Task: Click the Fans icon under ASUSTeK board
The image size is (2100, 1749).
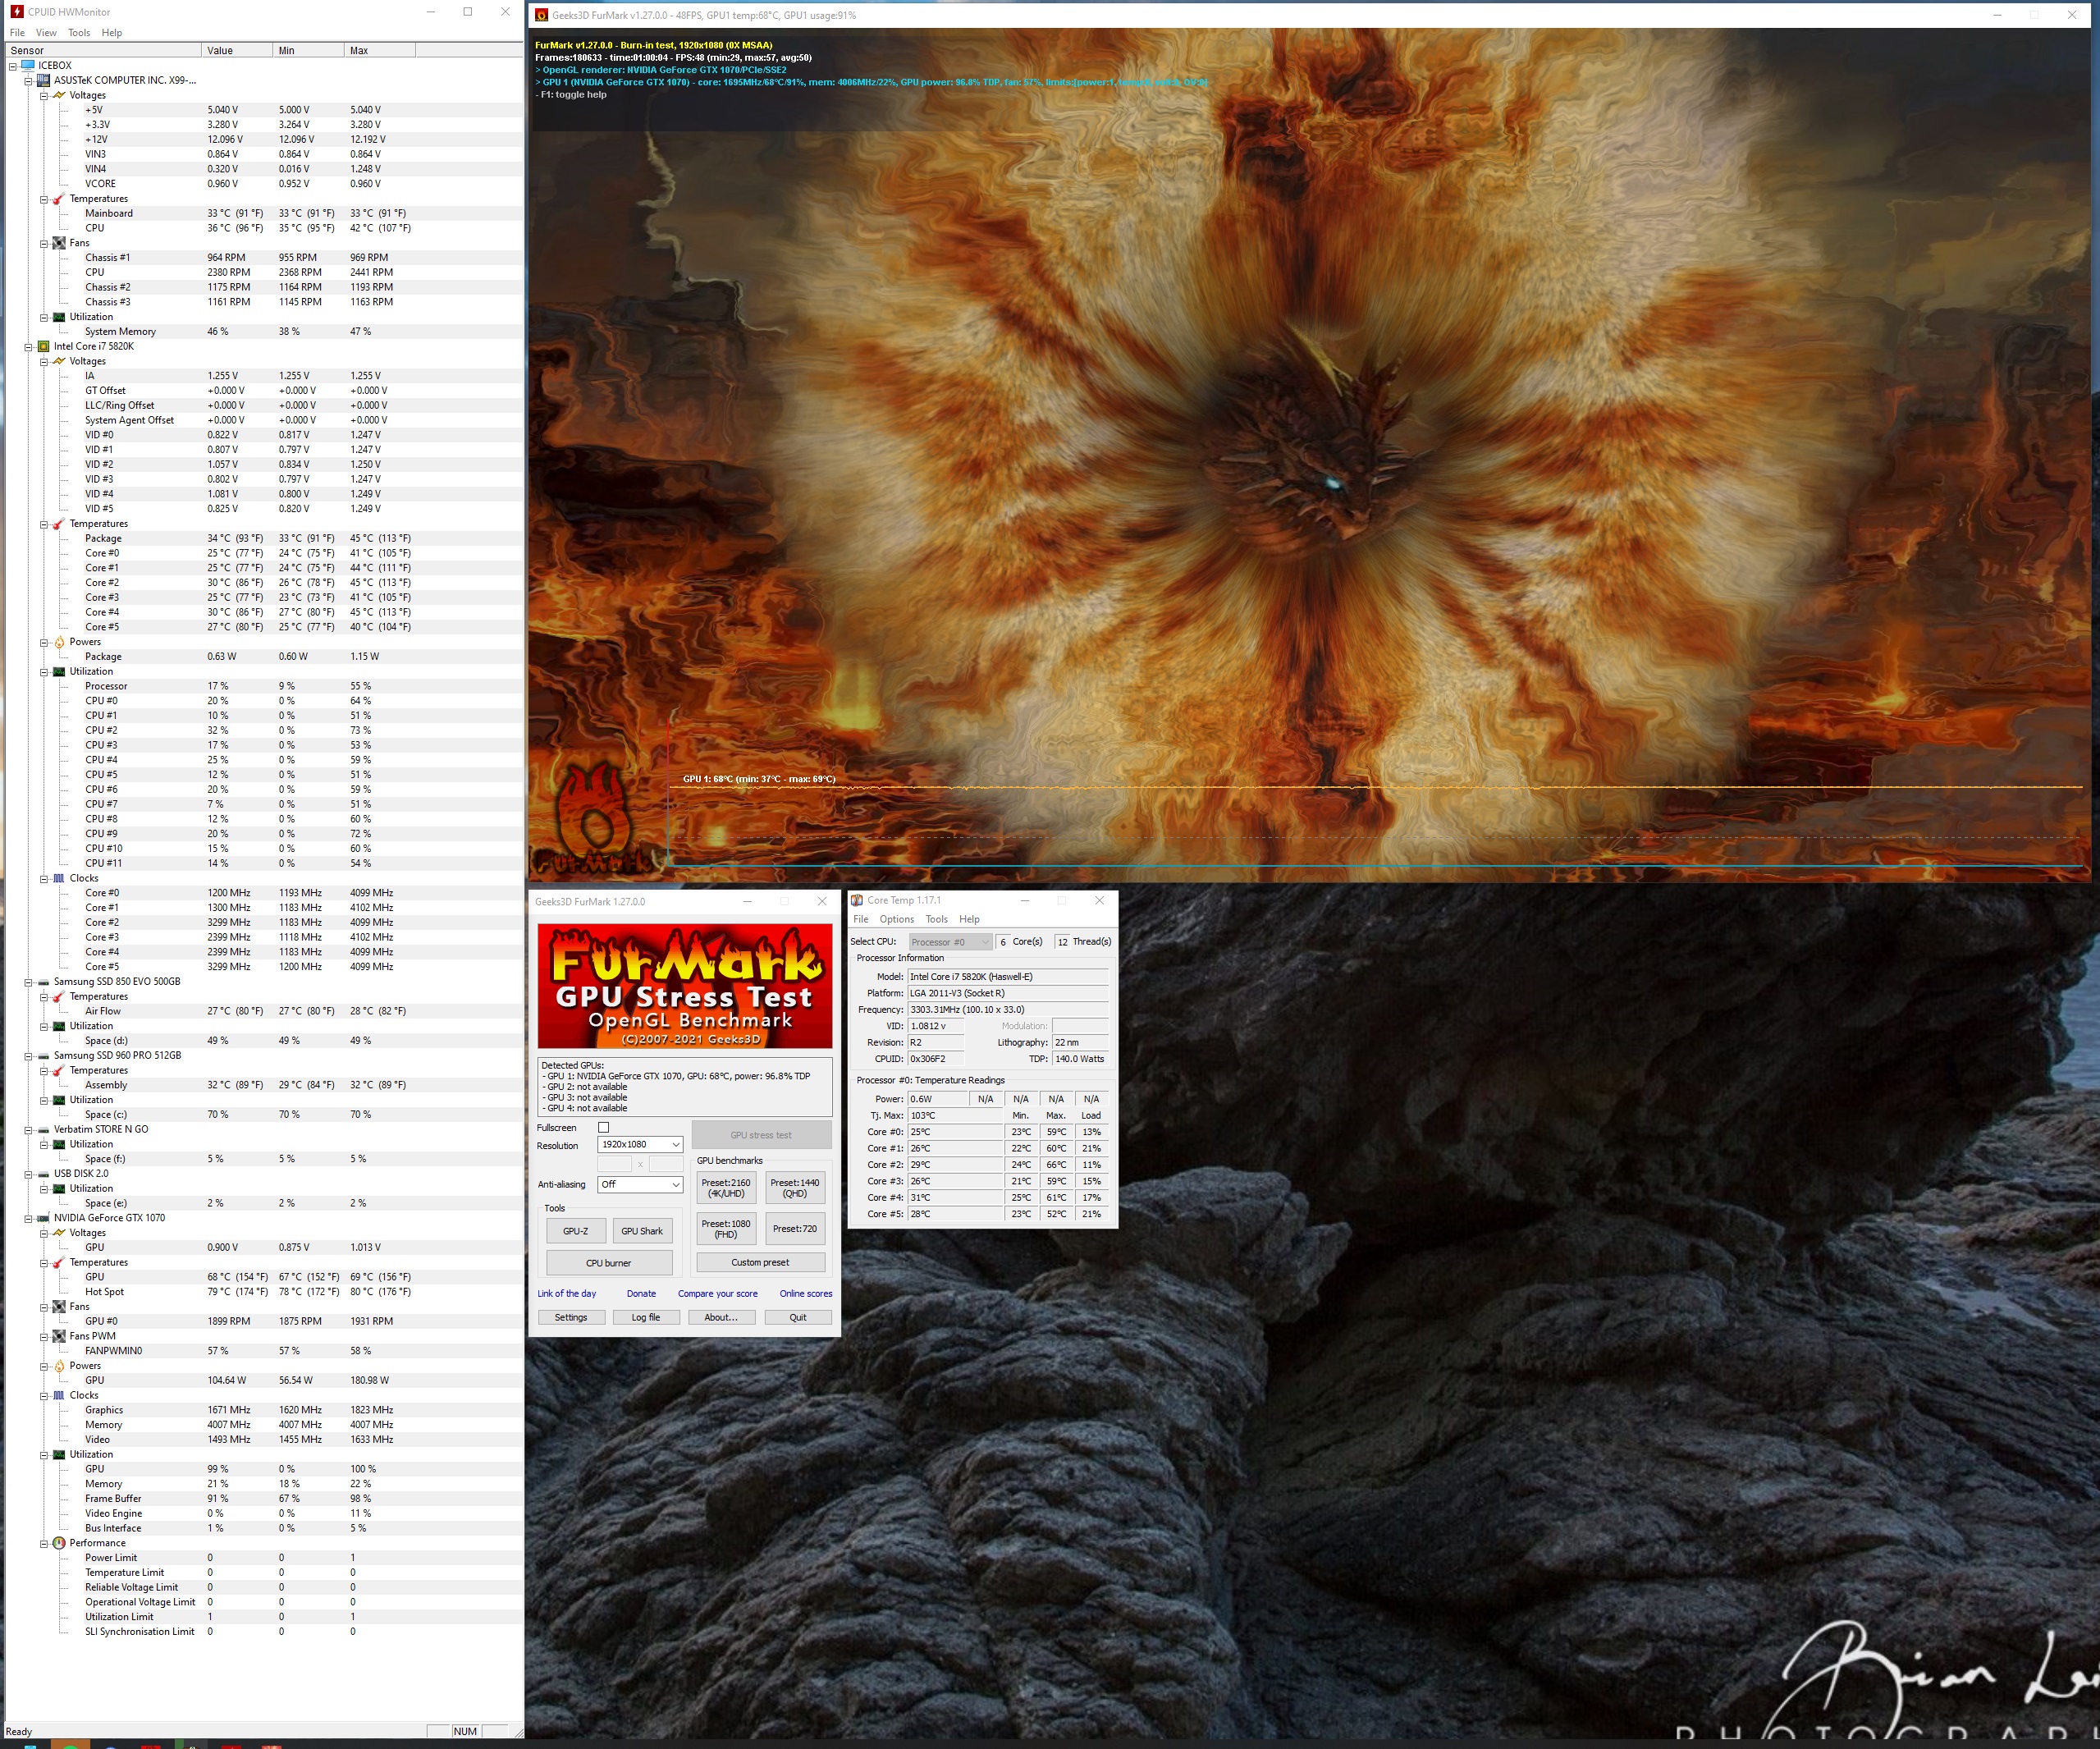Action: coord(59,243)
